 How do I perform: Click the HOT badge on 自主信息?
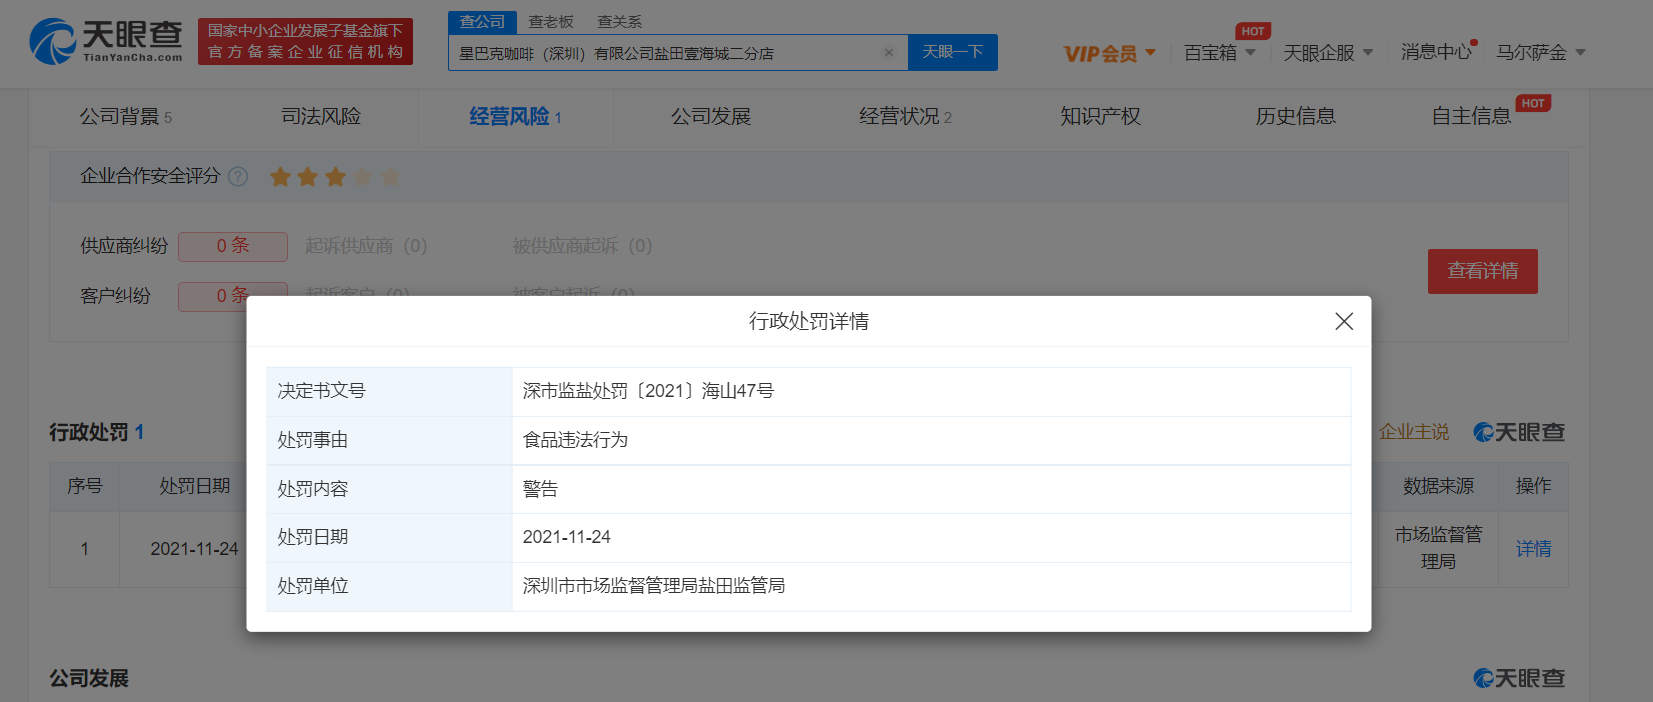[x=1533, y=103]
